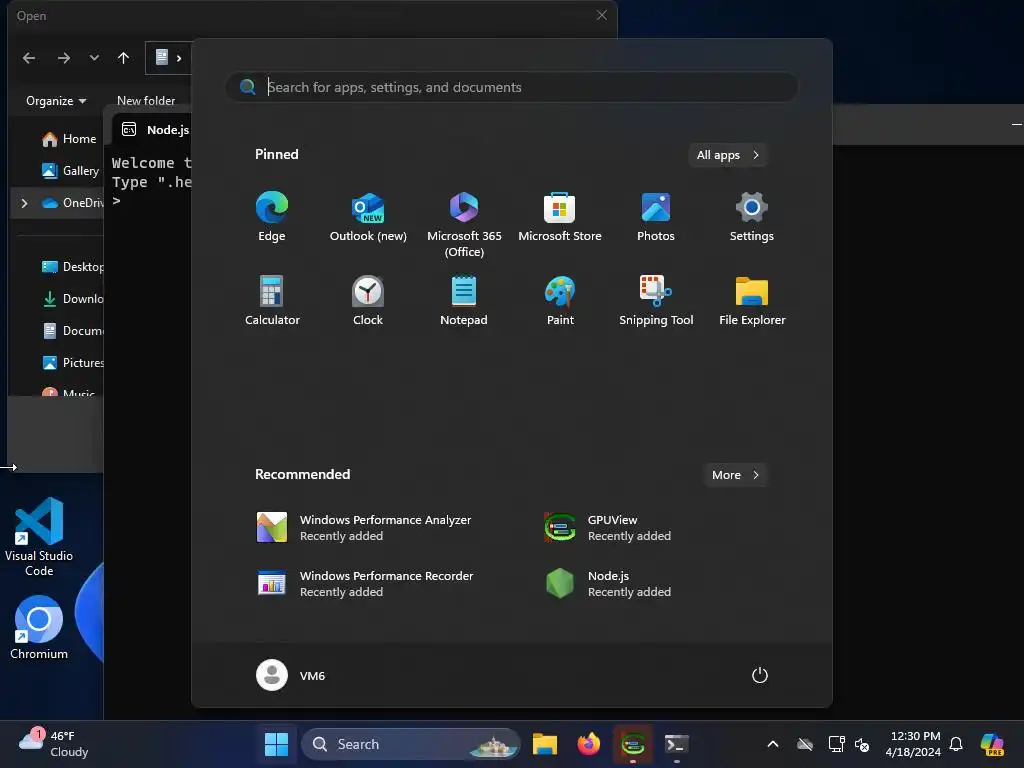Open VM6 user account menu
Viewport: 1024px width, 768px height.
(x=291, y=675)
